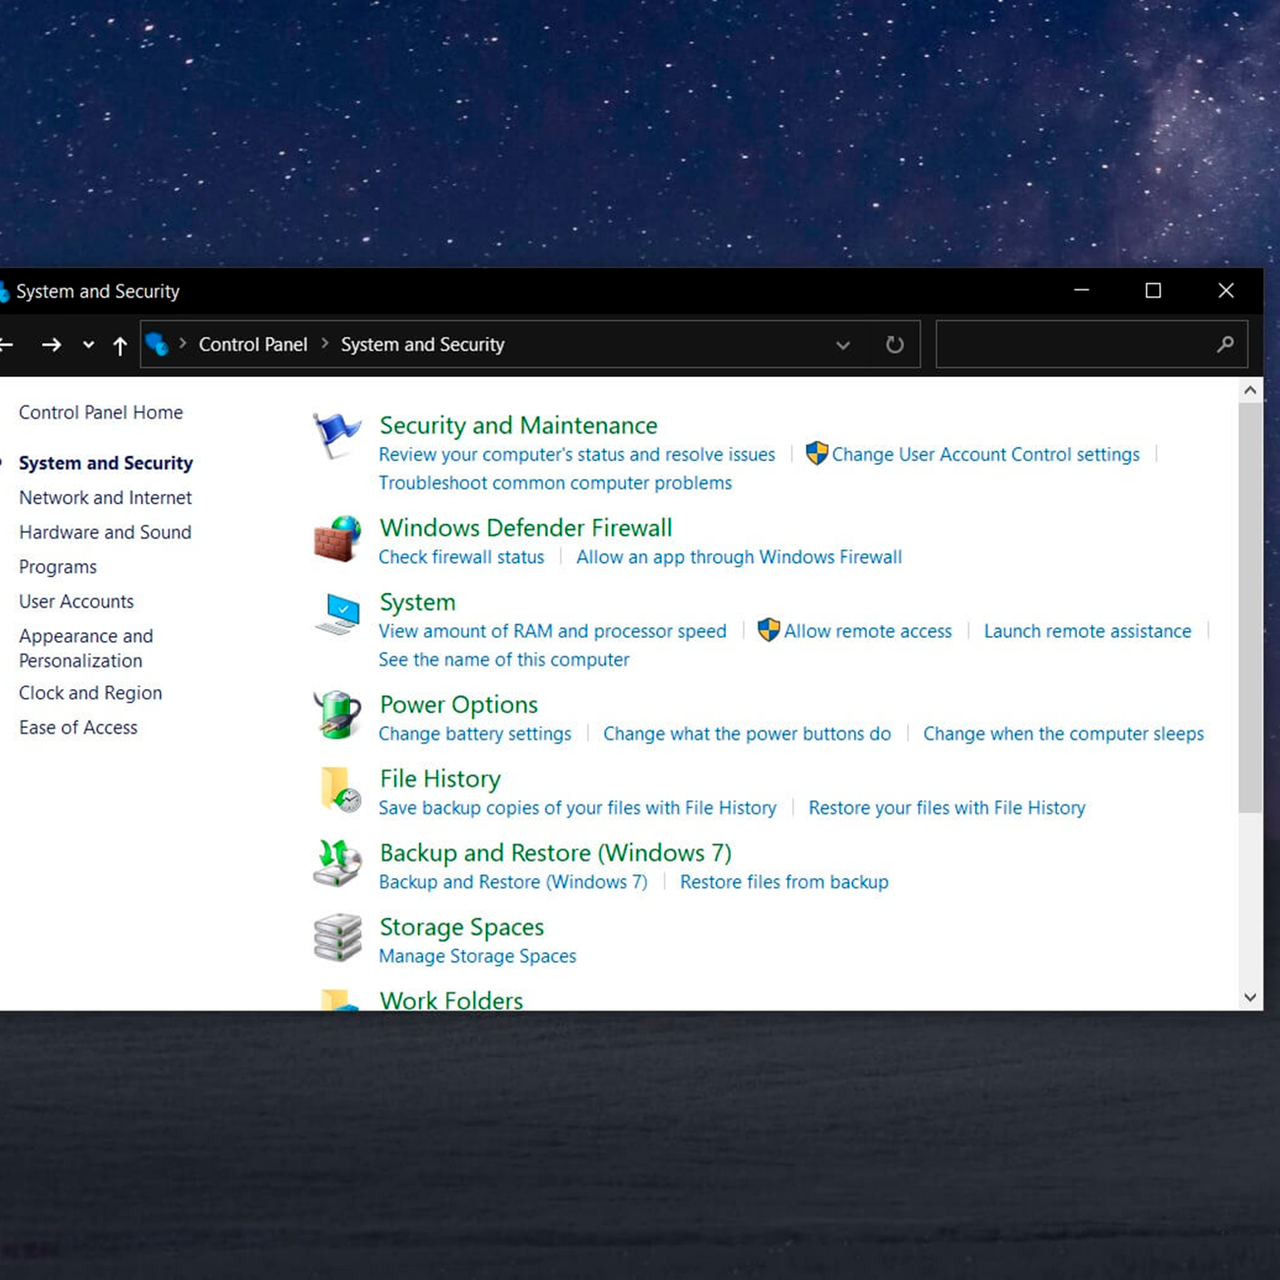Image resolution: width=1280 pixels, height=1280 pixels.
Task: Open recent locations dropdown arrow
Action: pyautogui.click(x=88, y=345)
